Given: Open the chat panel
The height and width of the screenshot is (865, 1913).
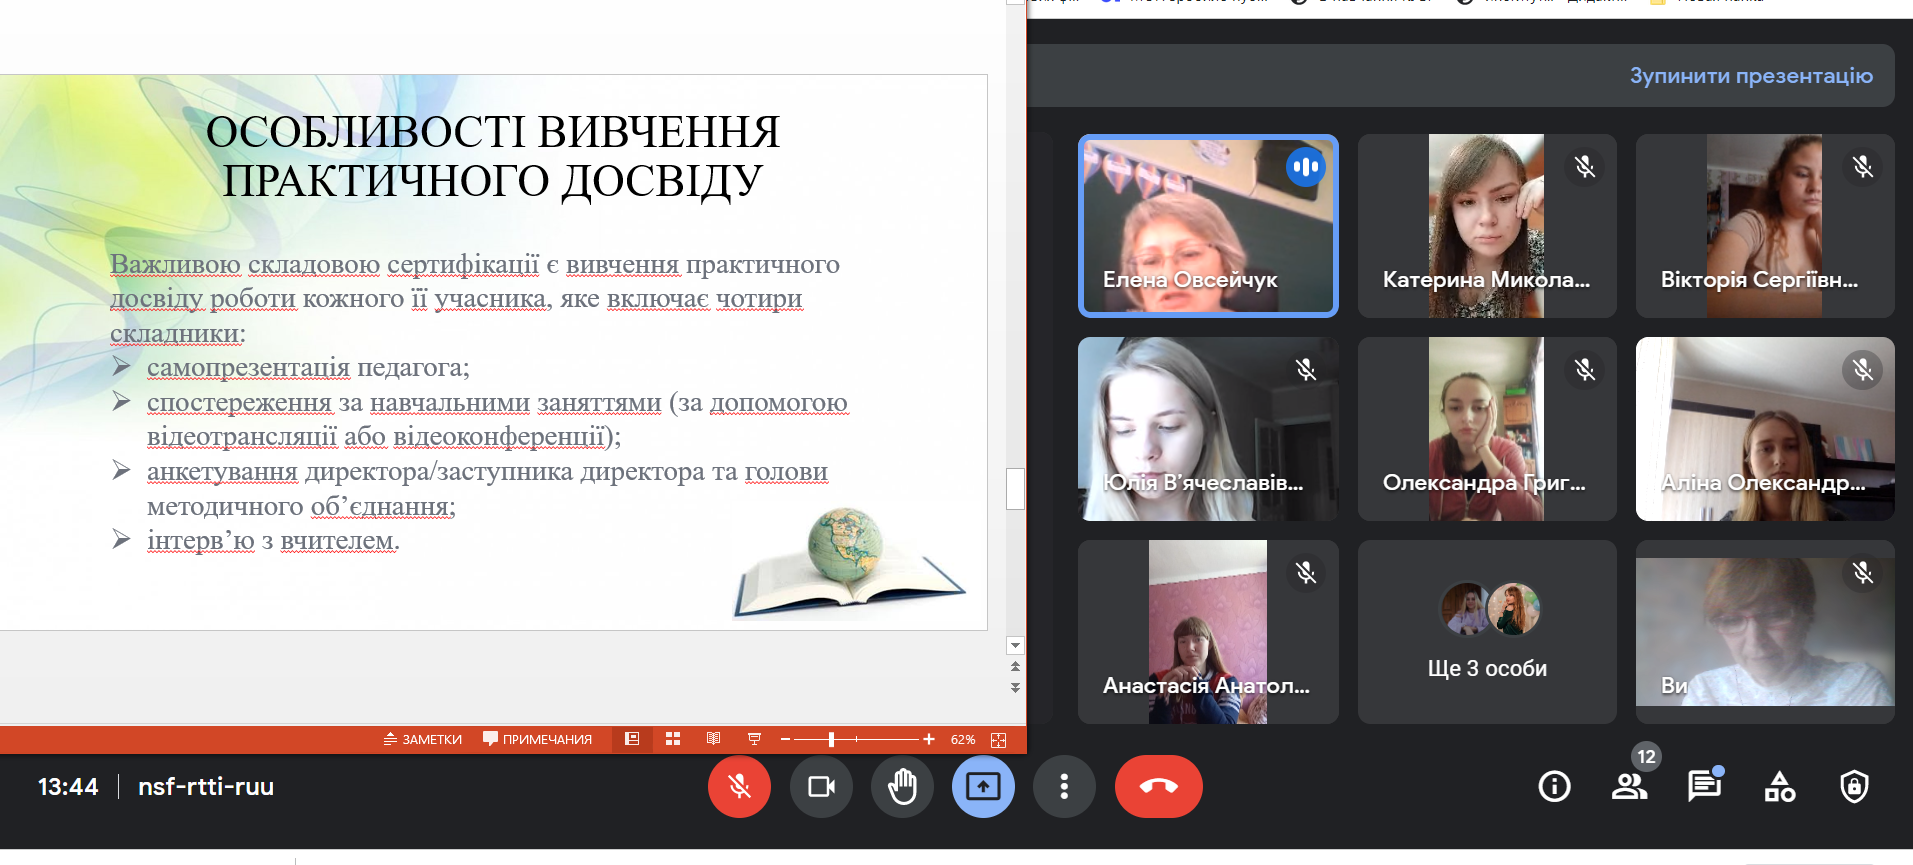Looking at the screenshot, I should pyautogui.click(x=1704, y=787).
